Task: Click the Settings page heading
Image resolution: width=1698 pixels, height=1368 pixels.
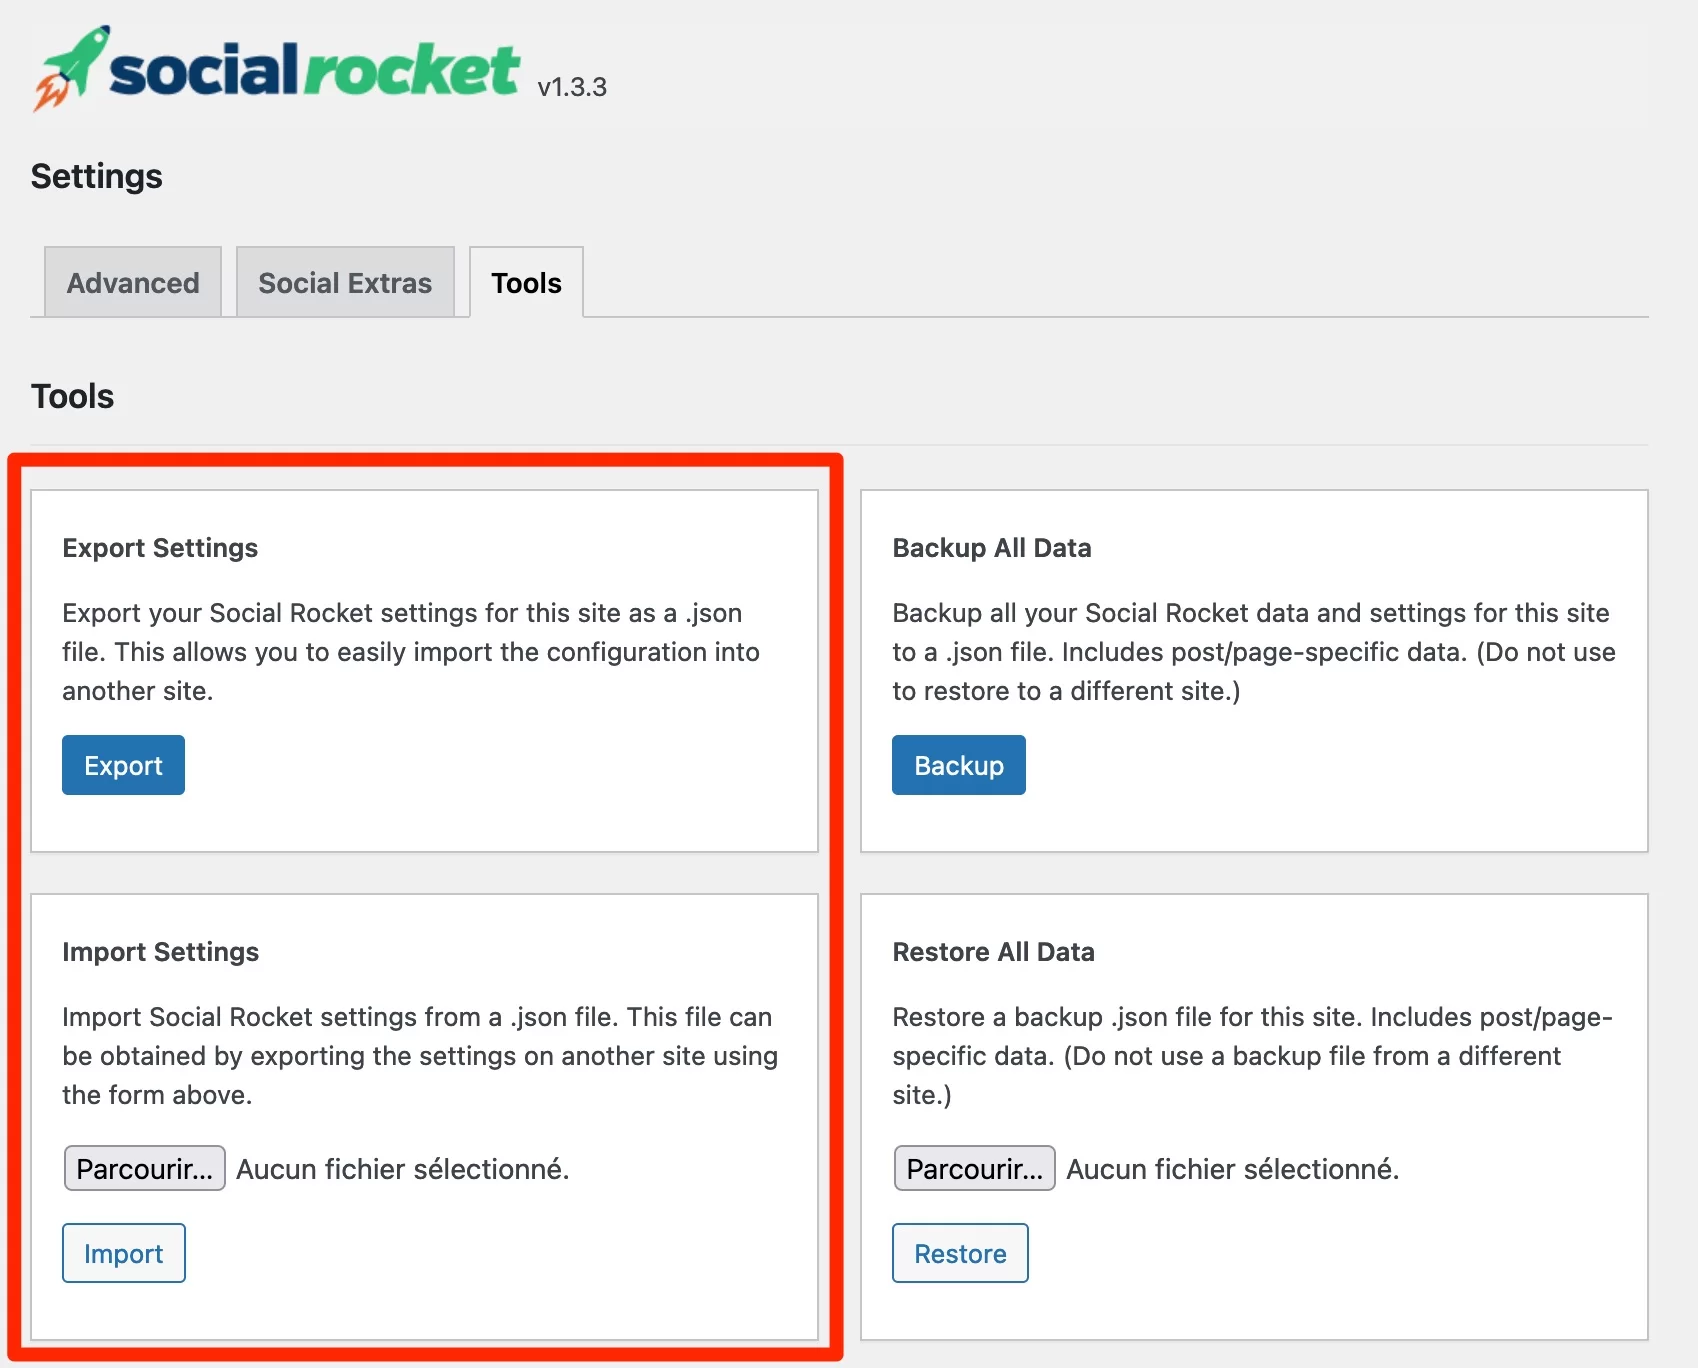Action: (97, 176)
